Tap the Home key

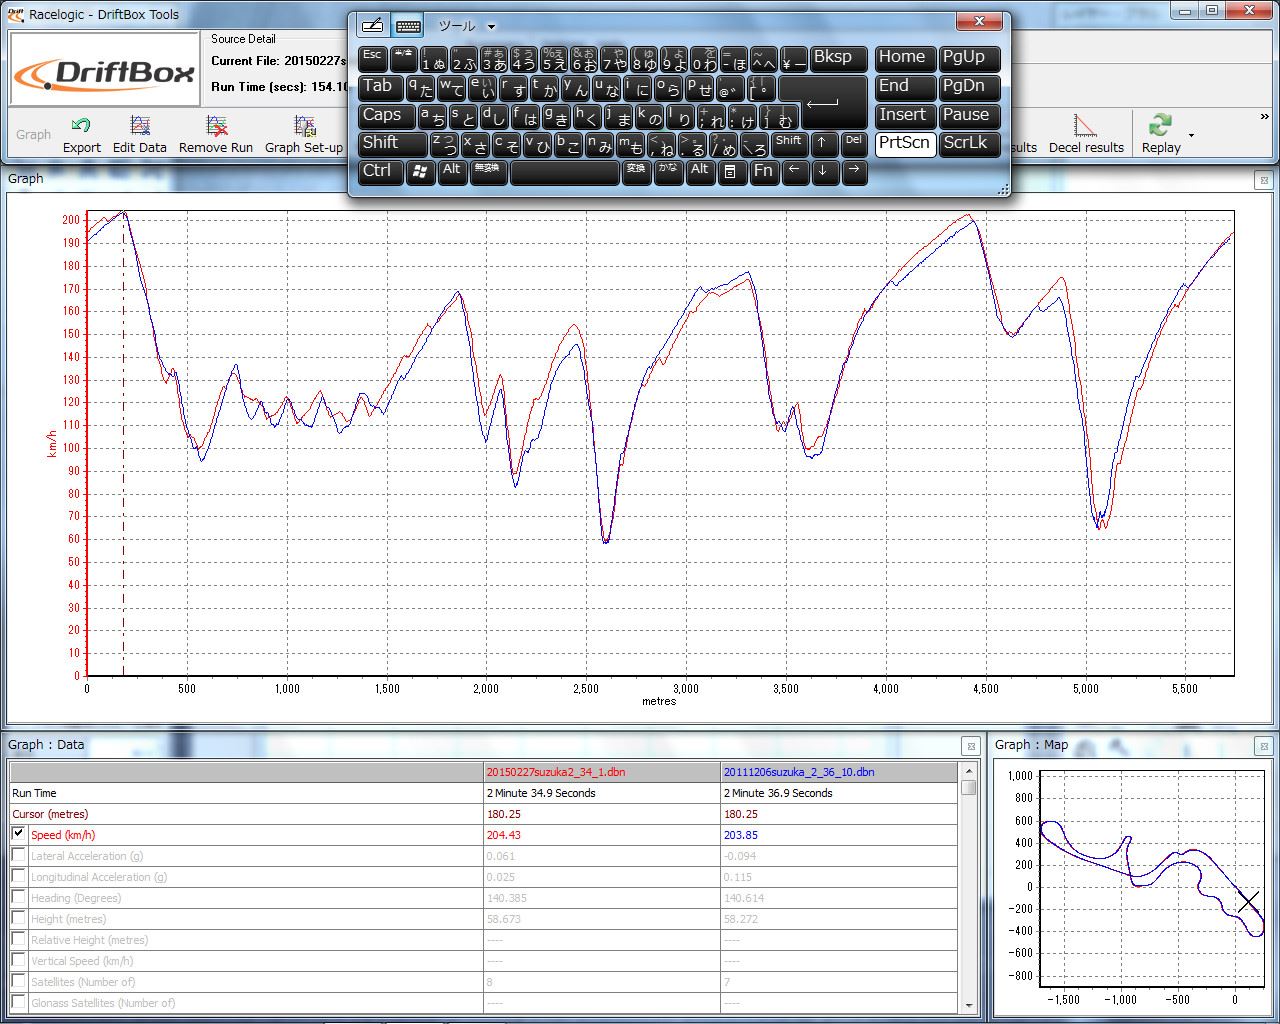coord(905,58)
